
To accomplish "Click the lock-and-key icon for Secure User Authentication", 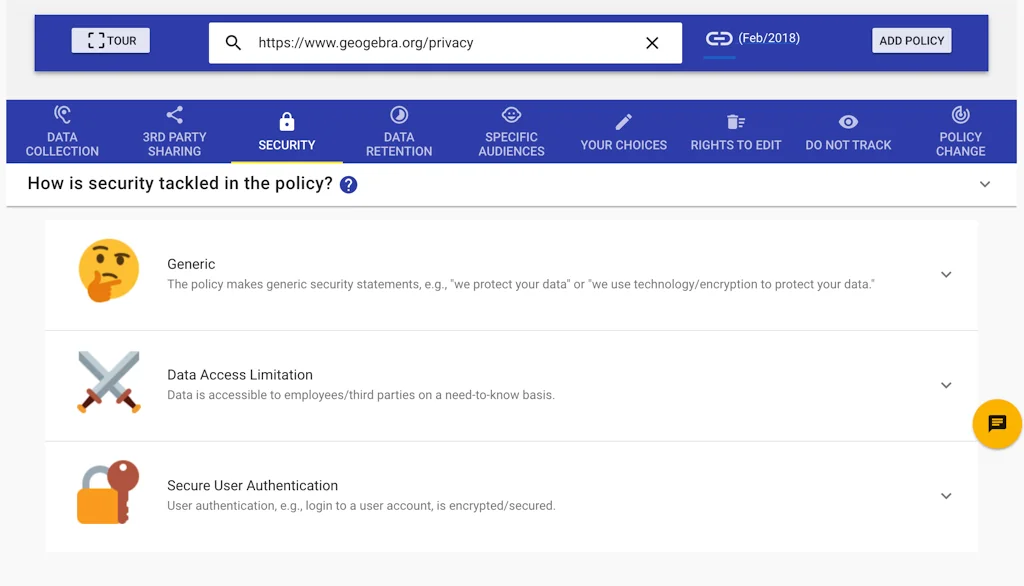I will [x=107, y=491].
